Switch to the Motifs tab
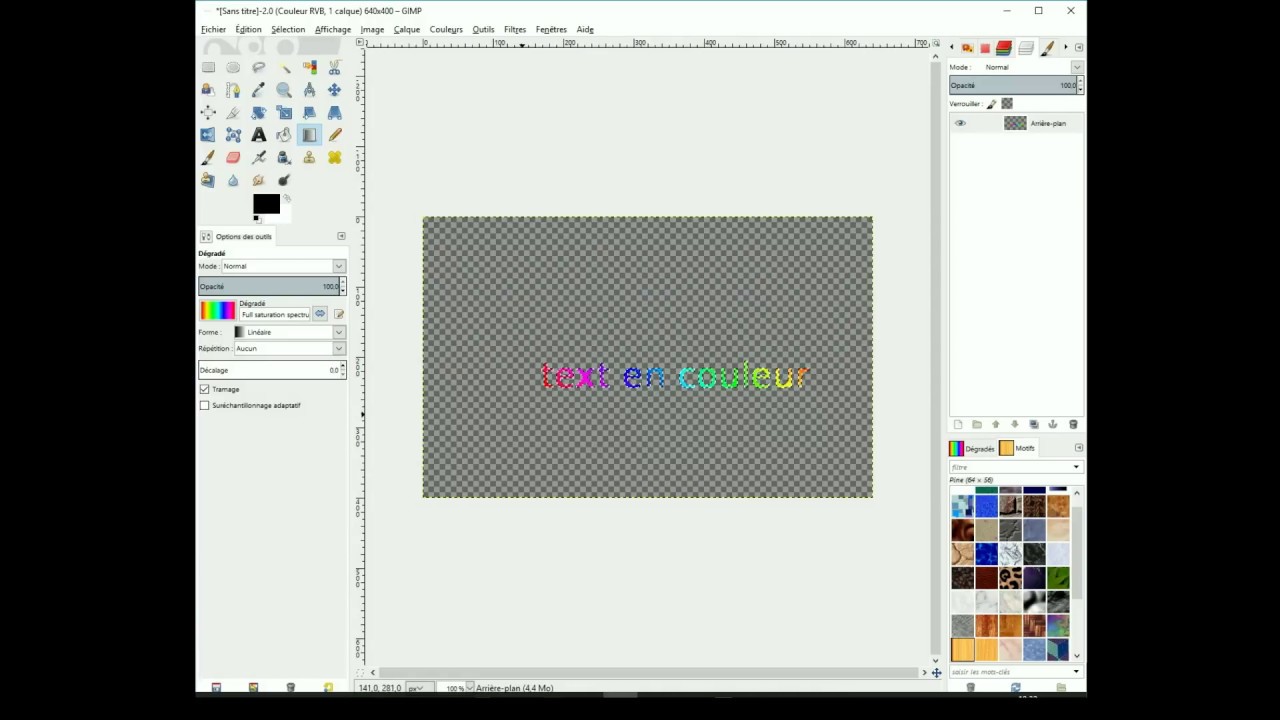 (x=1017, y=448)
